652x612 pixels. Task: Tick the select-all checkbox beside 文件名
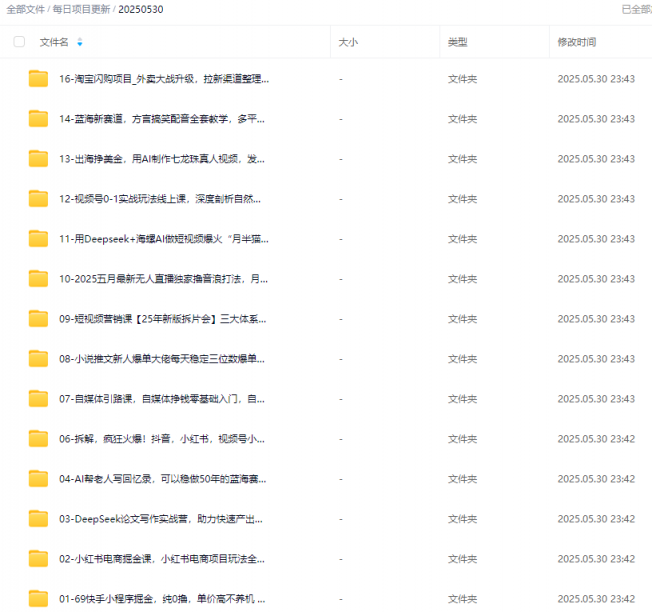(x=19, y=42)
